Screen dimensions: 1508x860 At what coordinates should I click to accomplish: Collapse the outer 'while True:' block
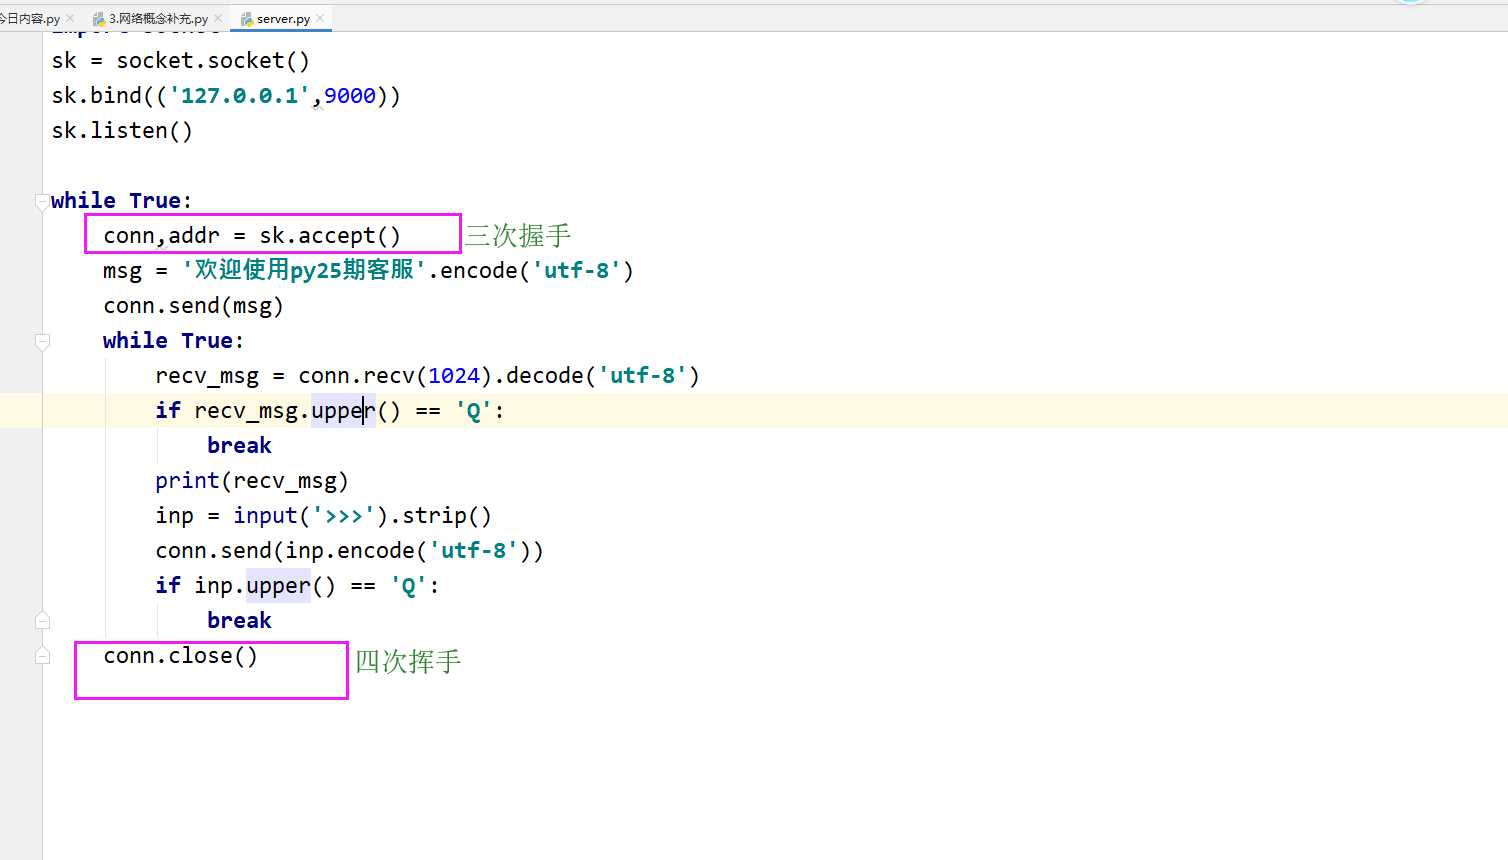[x=42, y=201]
